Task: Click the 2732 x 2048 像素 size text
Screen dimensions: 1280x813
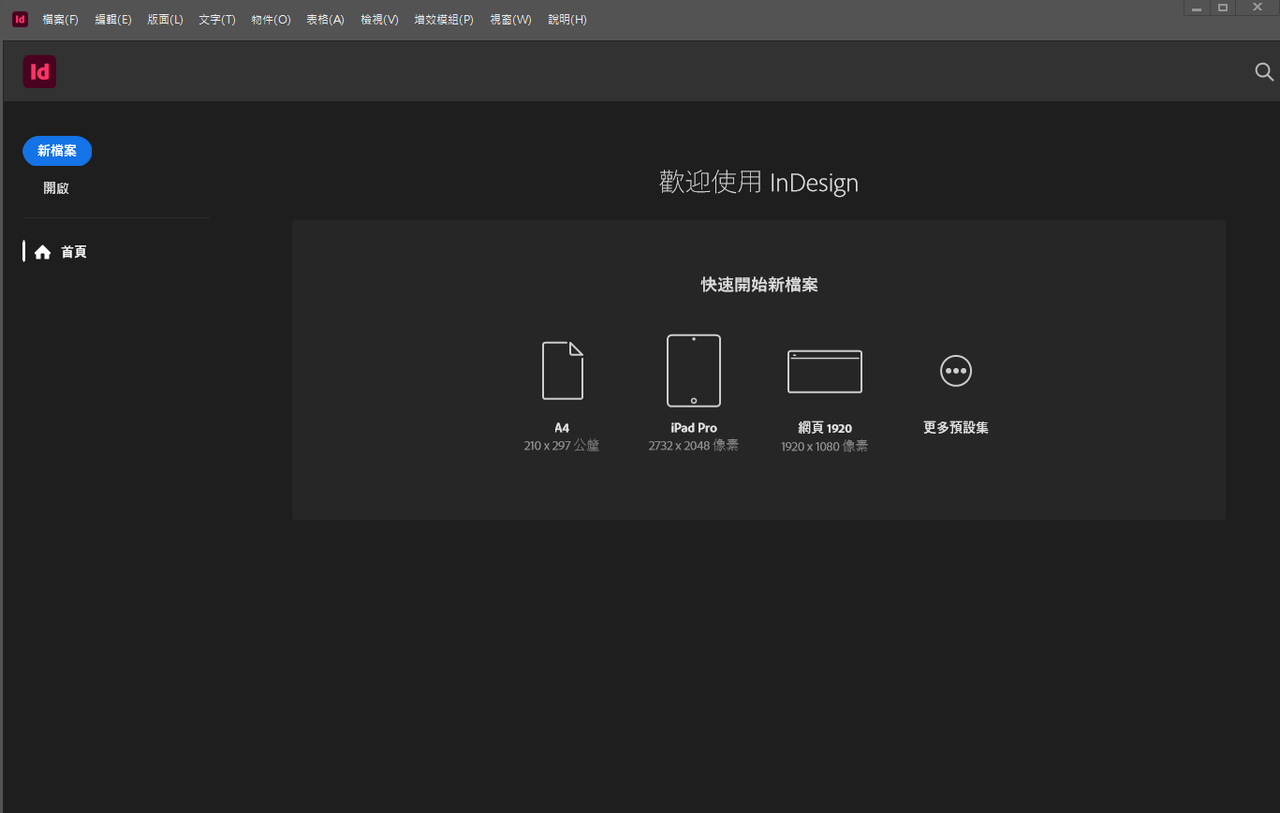Action: point(694,446)
